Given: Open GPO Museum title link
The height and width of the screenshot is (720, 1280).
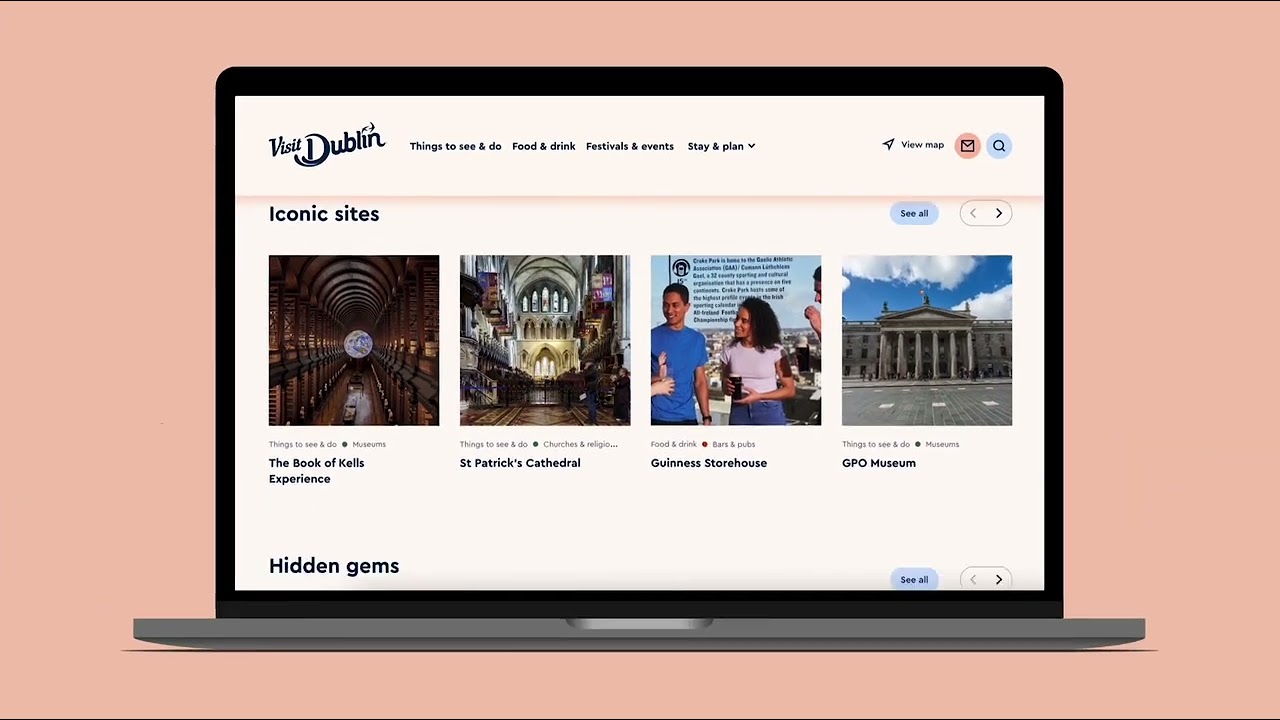Looking at the screenshot, I should pos(879,463).
